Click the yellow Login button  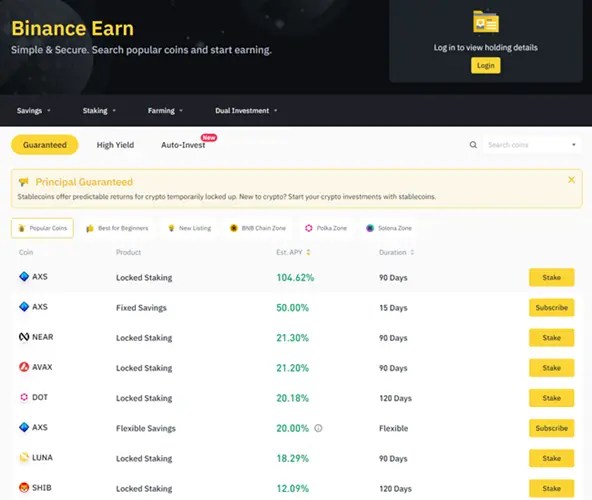[x=486, y=65]
